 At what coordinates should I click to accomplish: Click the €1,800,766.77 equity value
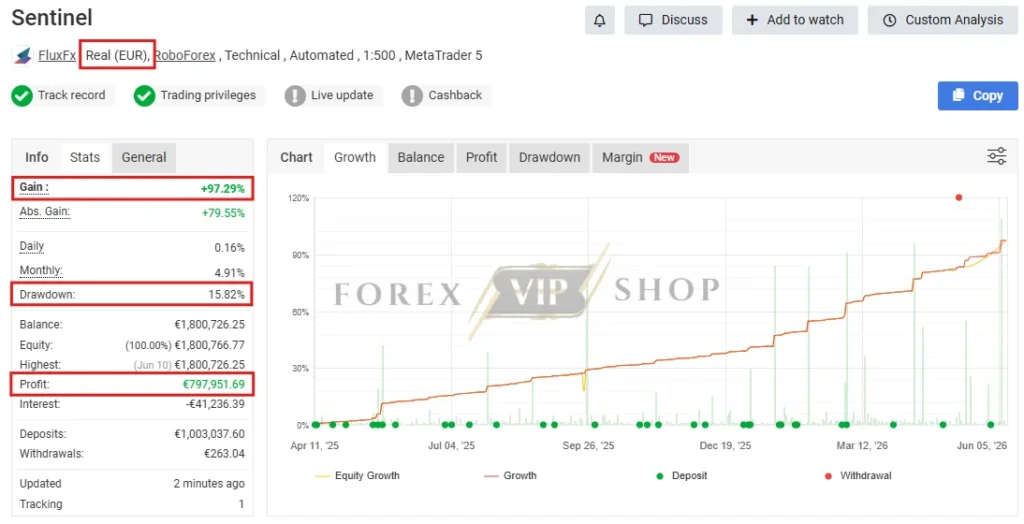210,345
